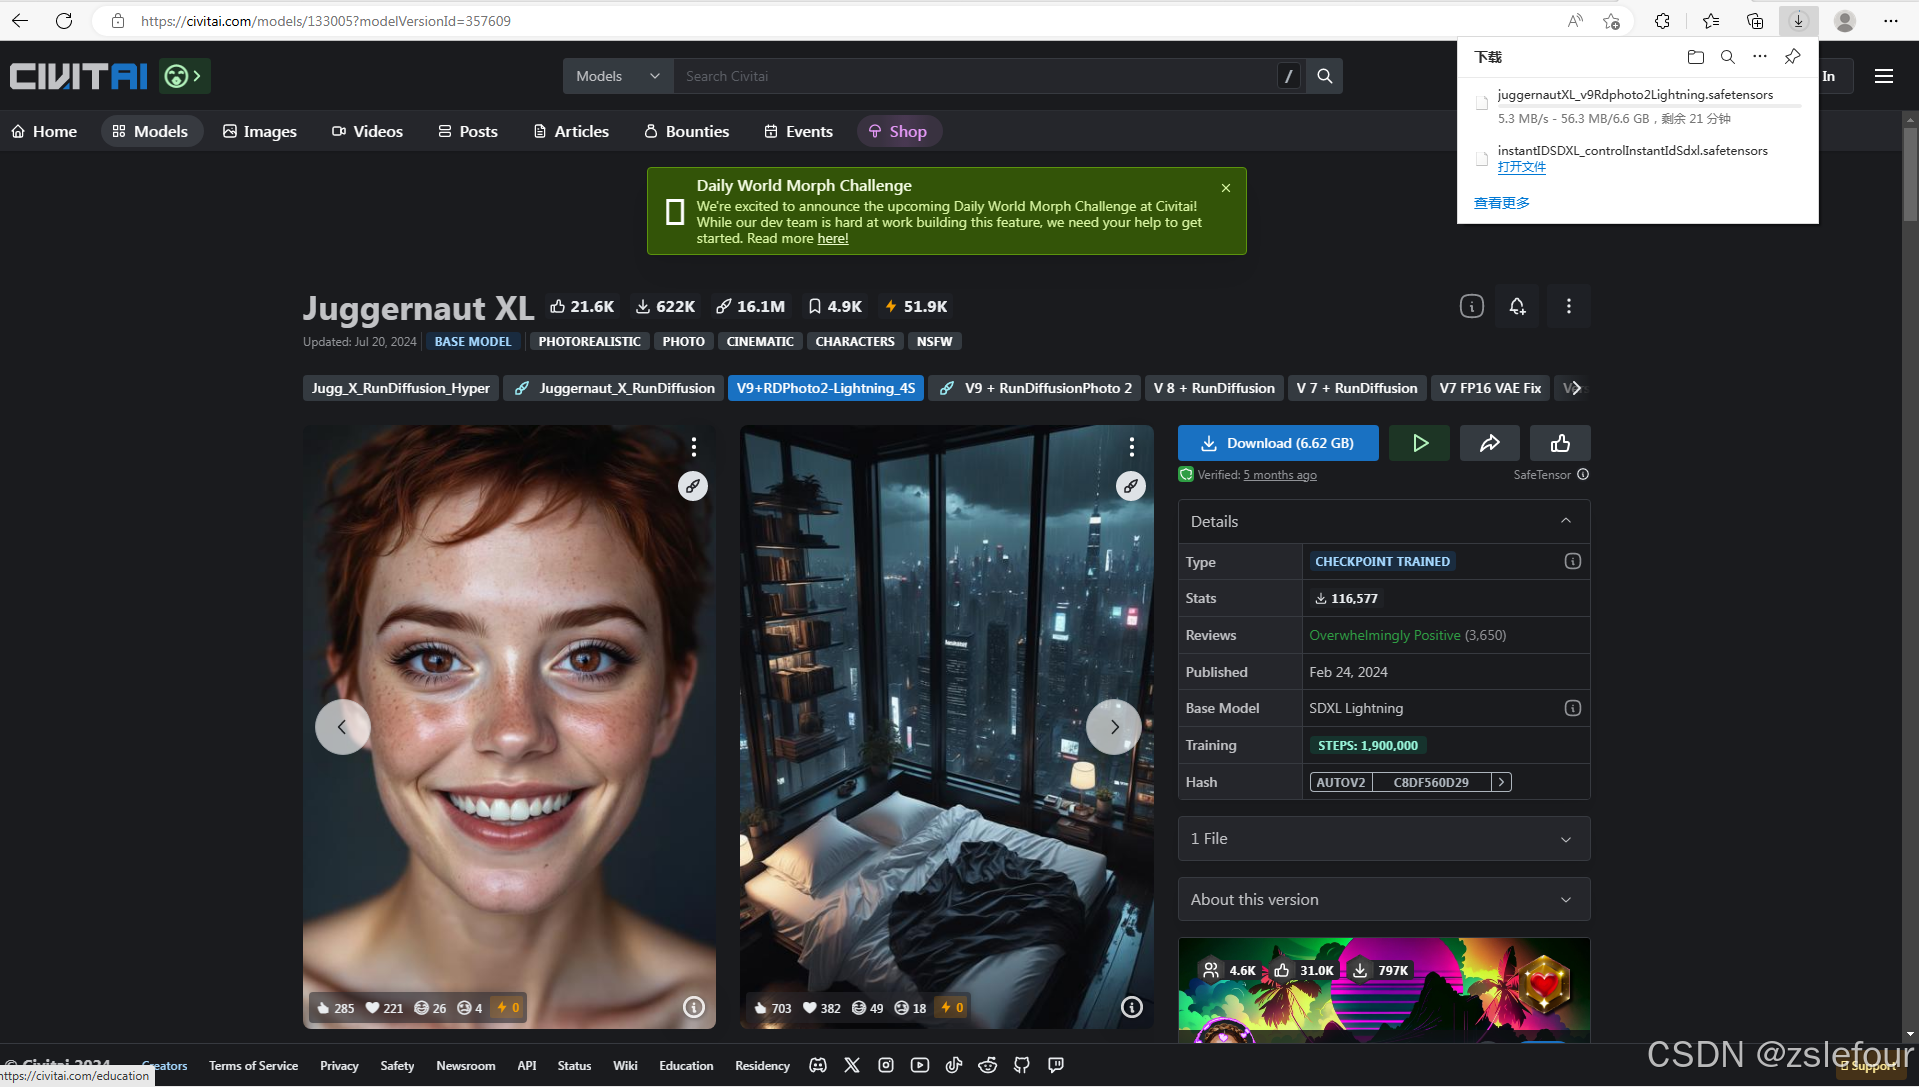Dismiss the Daily World Morph Challenge banner
The width and height of the screenshot is (1919, 1087).
tap(1225, 187)
